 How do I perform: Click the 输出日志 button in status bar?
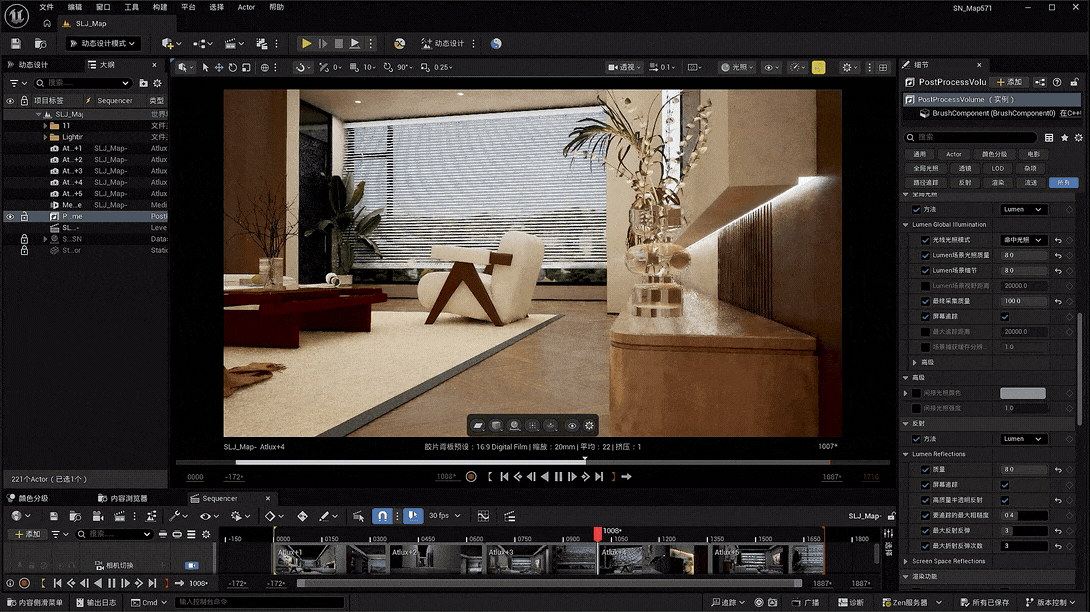(96, 603)
